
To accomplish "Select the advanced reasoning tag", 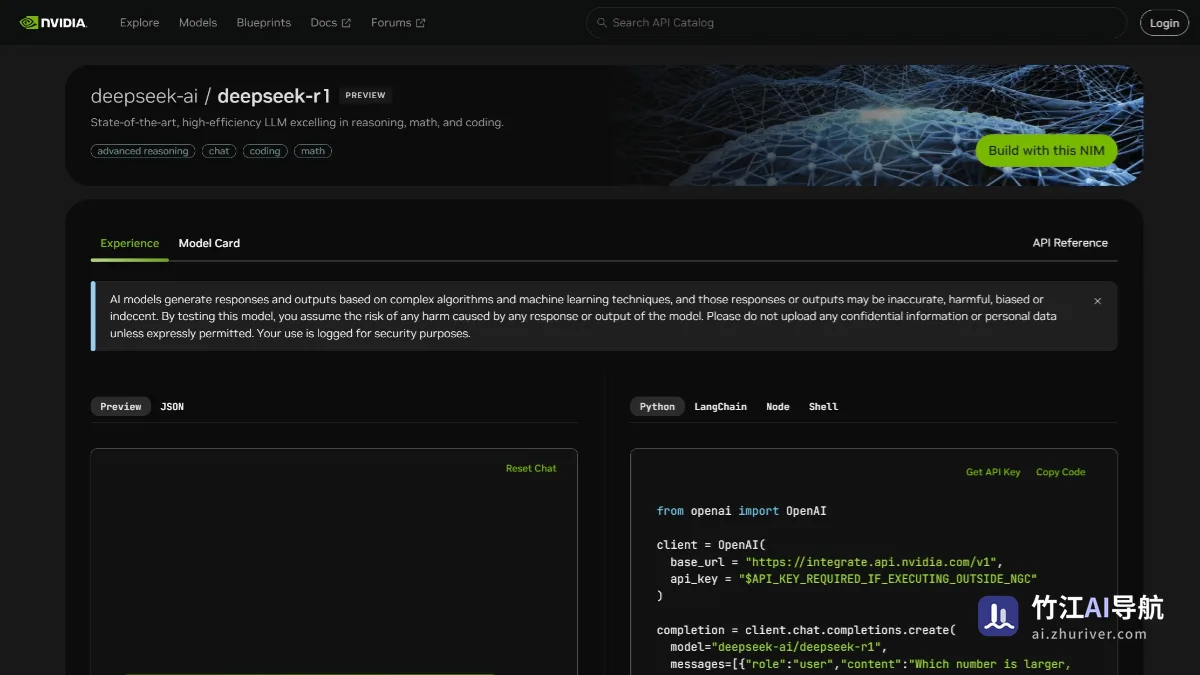I will (143, 151).
